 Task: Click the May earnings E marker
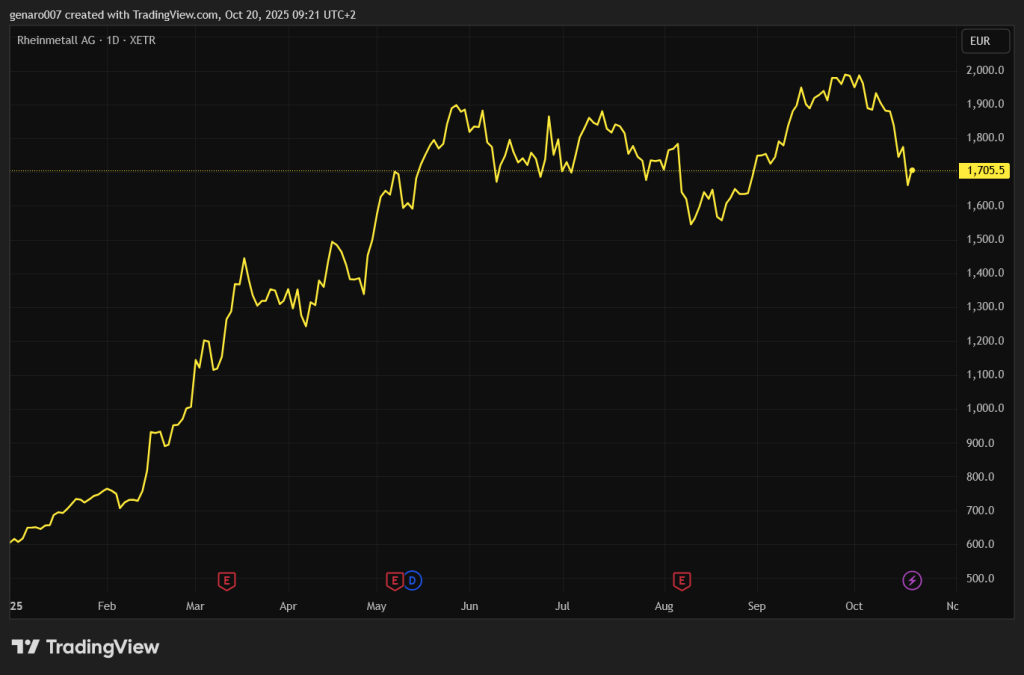[x=395, y=580]
